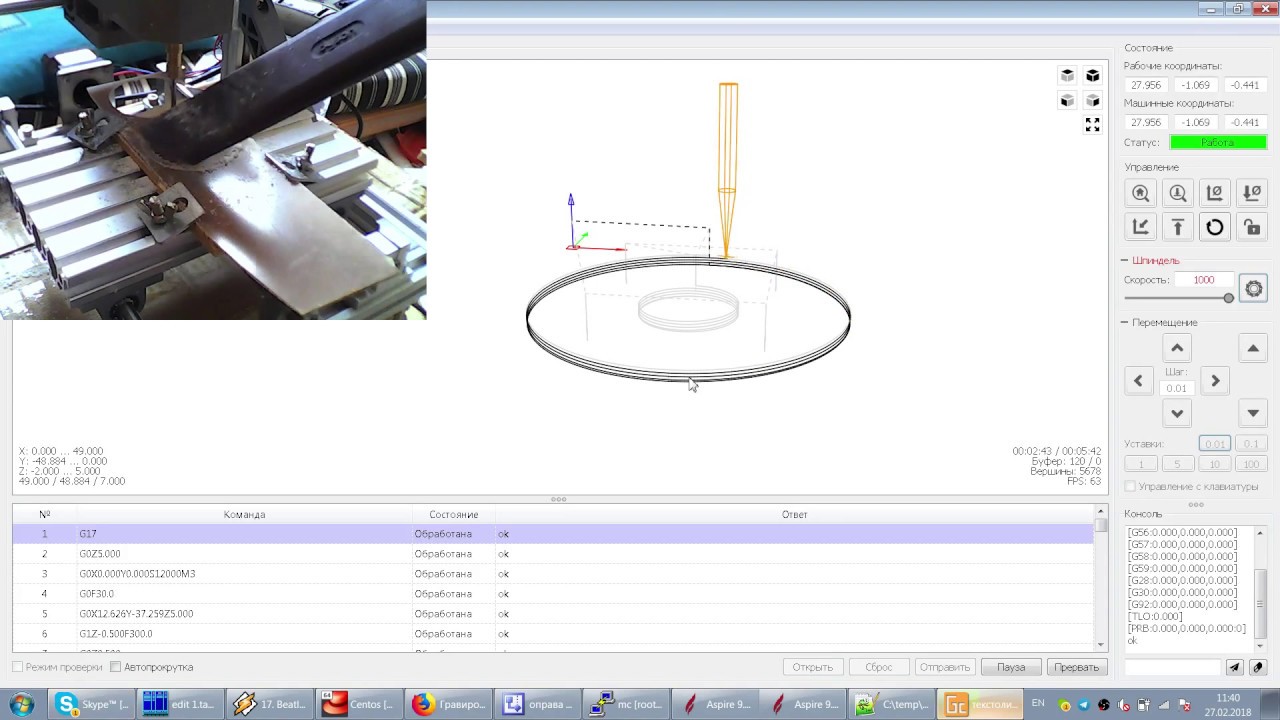
Task: Zero the XY work coordinates icon
Action: pyautogui.click(x=1215, y=194)
